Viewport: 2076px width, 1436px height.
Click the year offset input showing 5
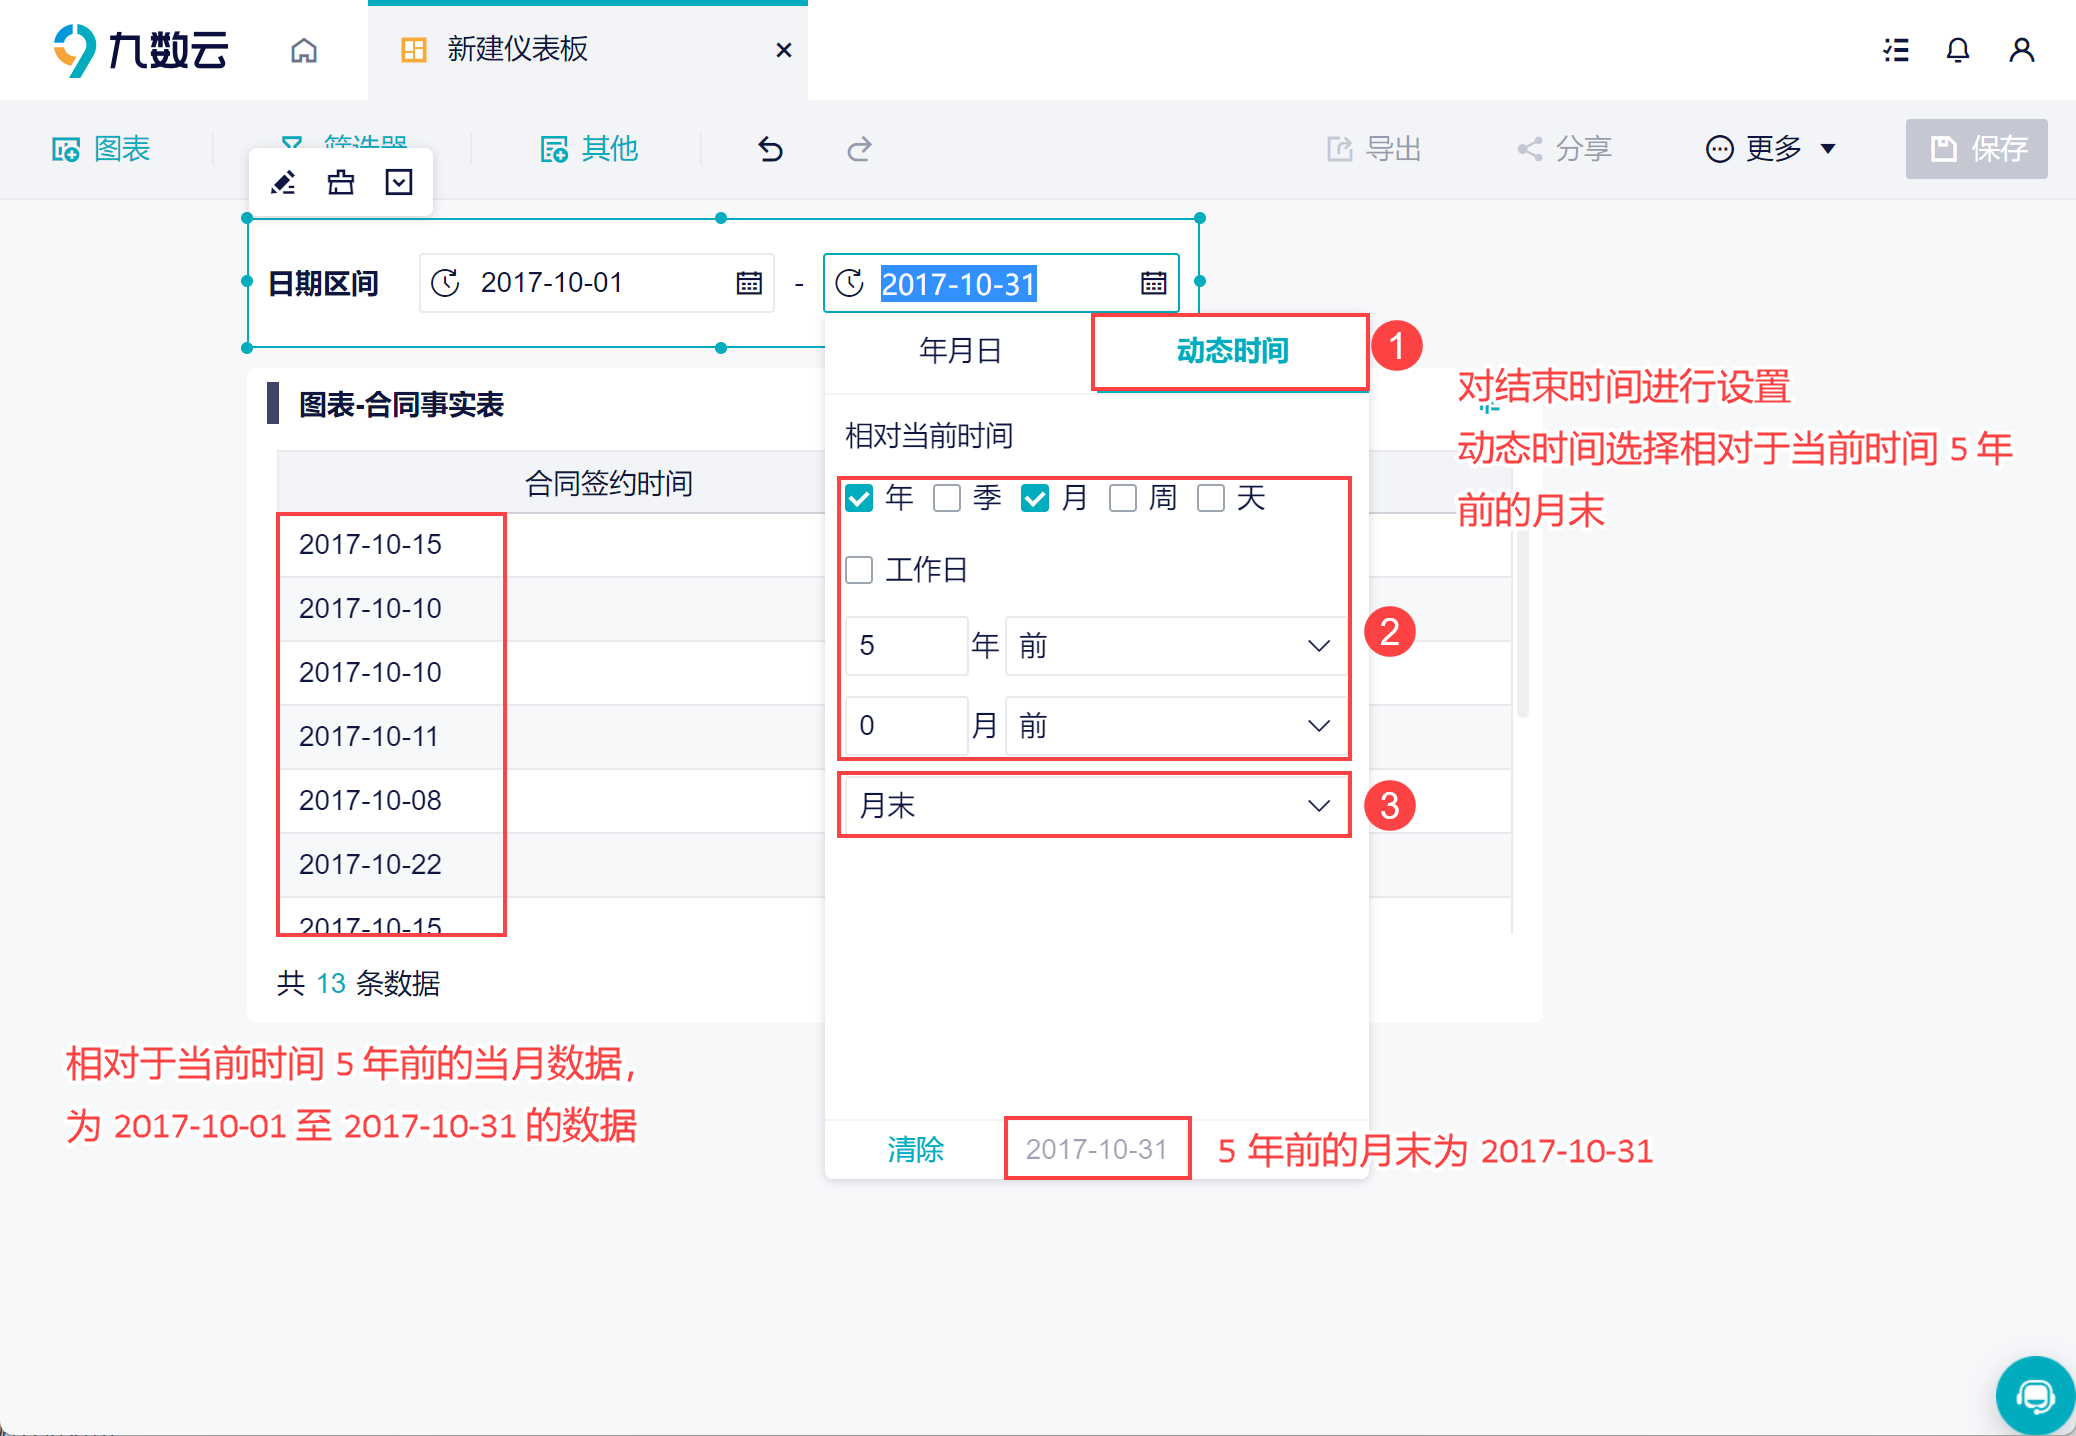[905, 646]
